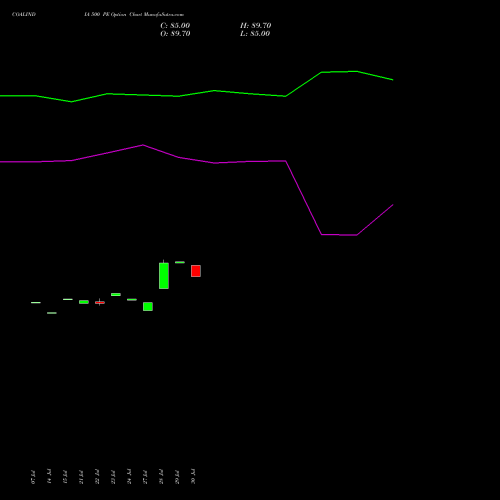This screenshot has width=500, height=500.
Task: Click the COALIND symbol label
Action: 24,14
